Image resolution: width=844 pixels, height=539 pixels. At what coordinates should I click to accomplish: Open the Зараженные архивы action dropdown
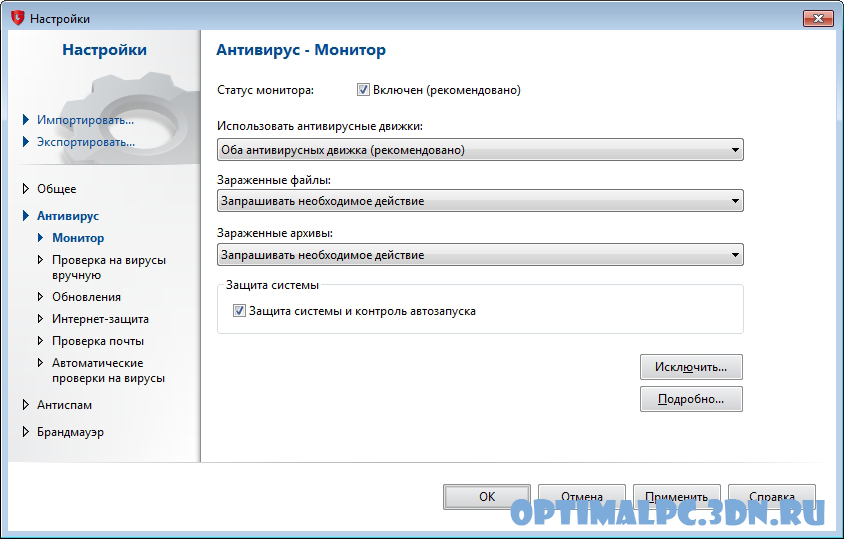(480, 255)
